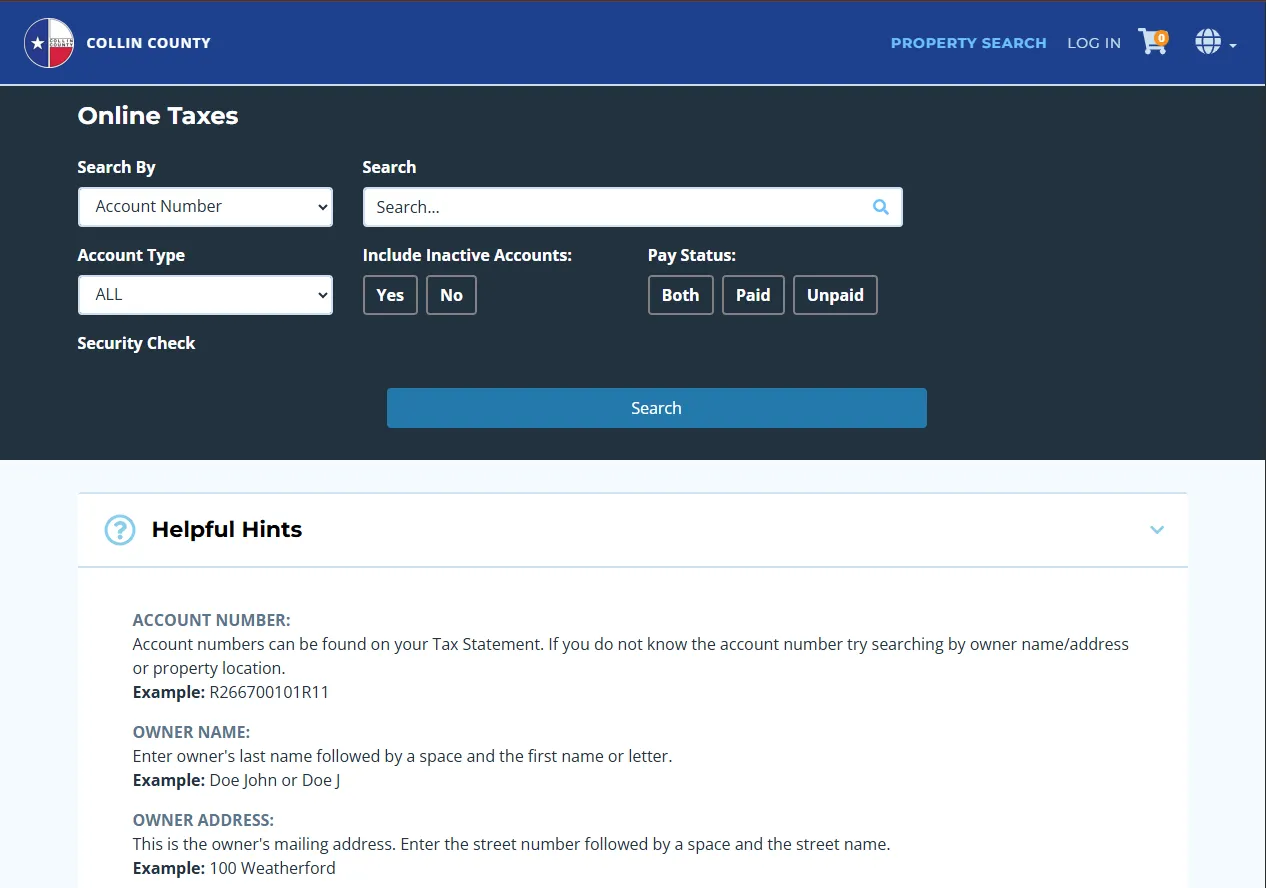The height and width of the screenshot is (888, 1266).
Task: Click the example R266700101R11 text
Action: point(269,692)
